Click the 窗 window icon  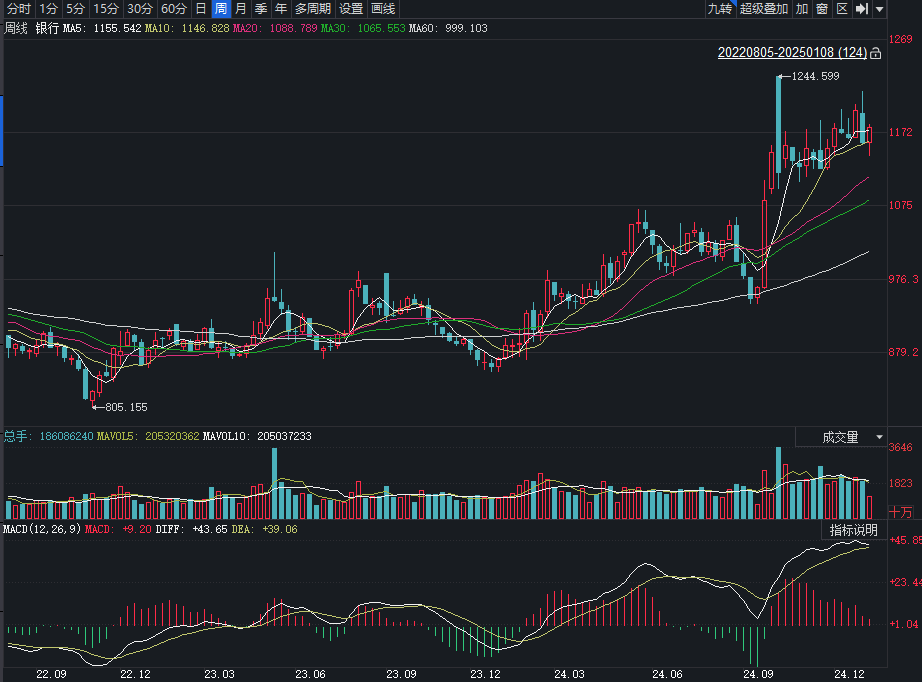pyautogui.click(x=821, y=9)
